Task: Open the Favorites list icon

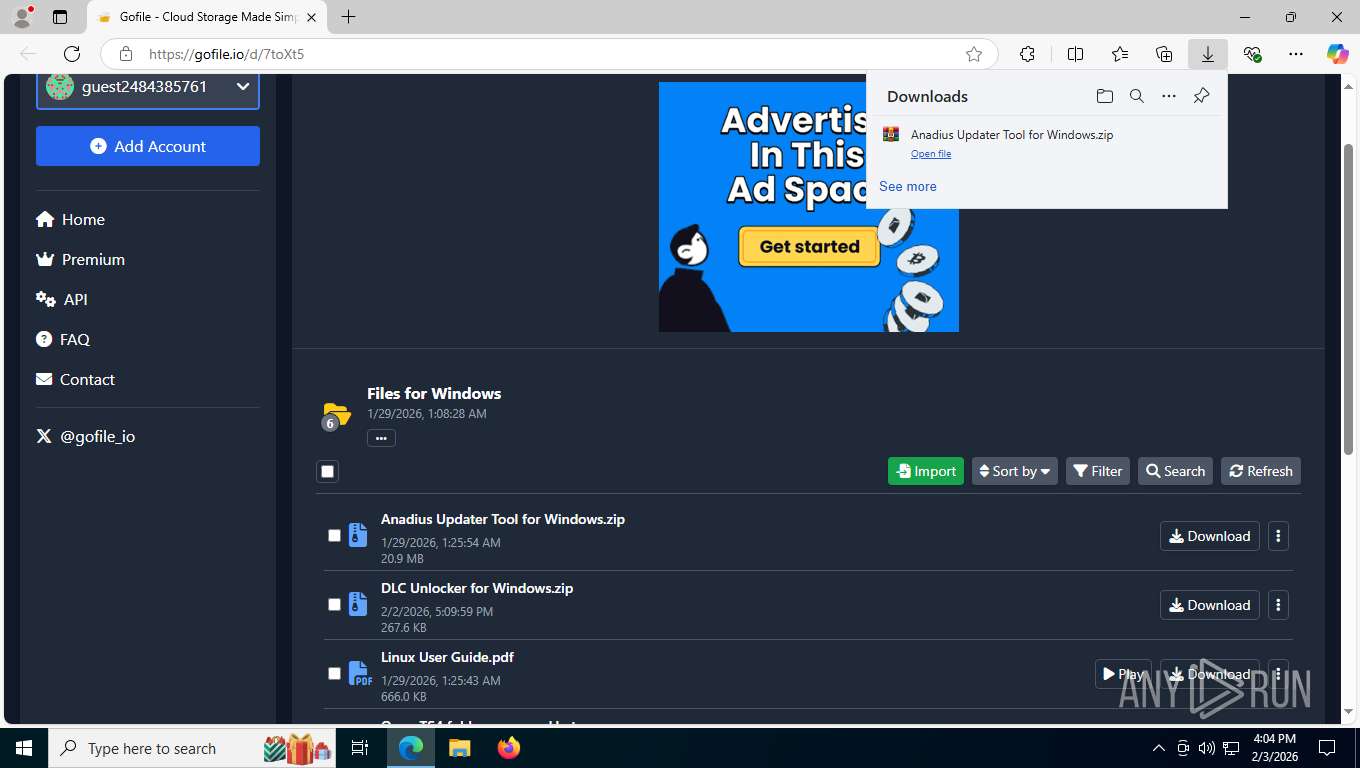Action: pos(1120,54)
